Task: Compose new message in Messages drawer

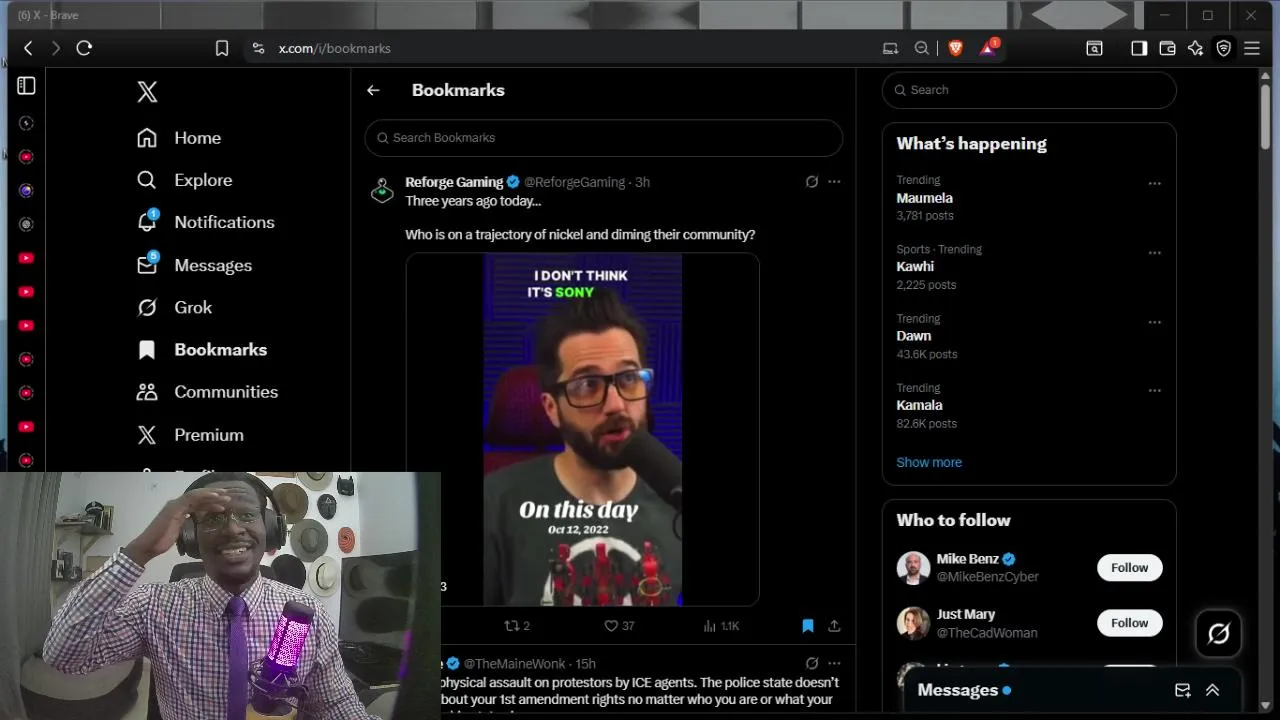Action: pyautogui.click(x=1182, y=690)
